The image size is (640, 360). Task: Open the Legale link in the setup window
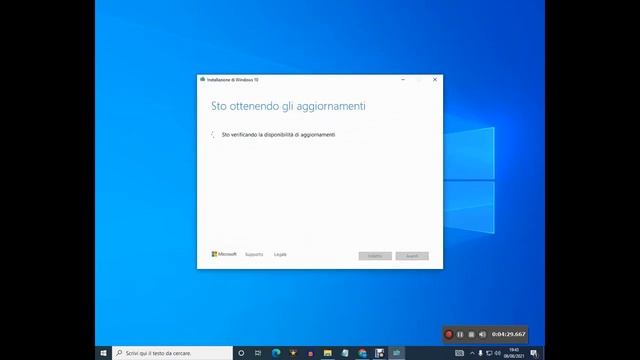tap(280, 254)
